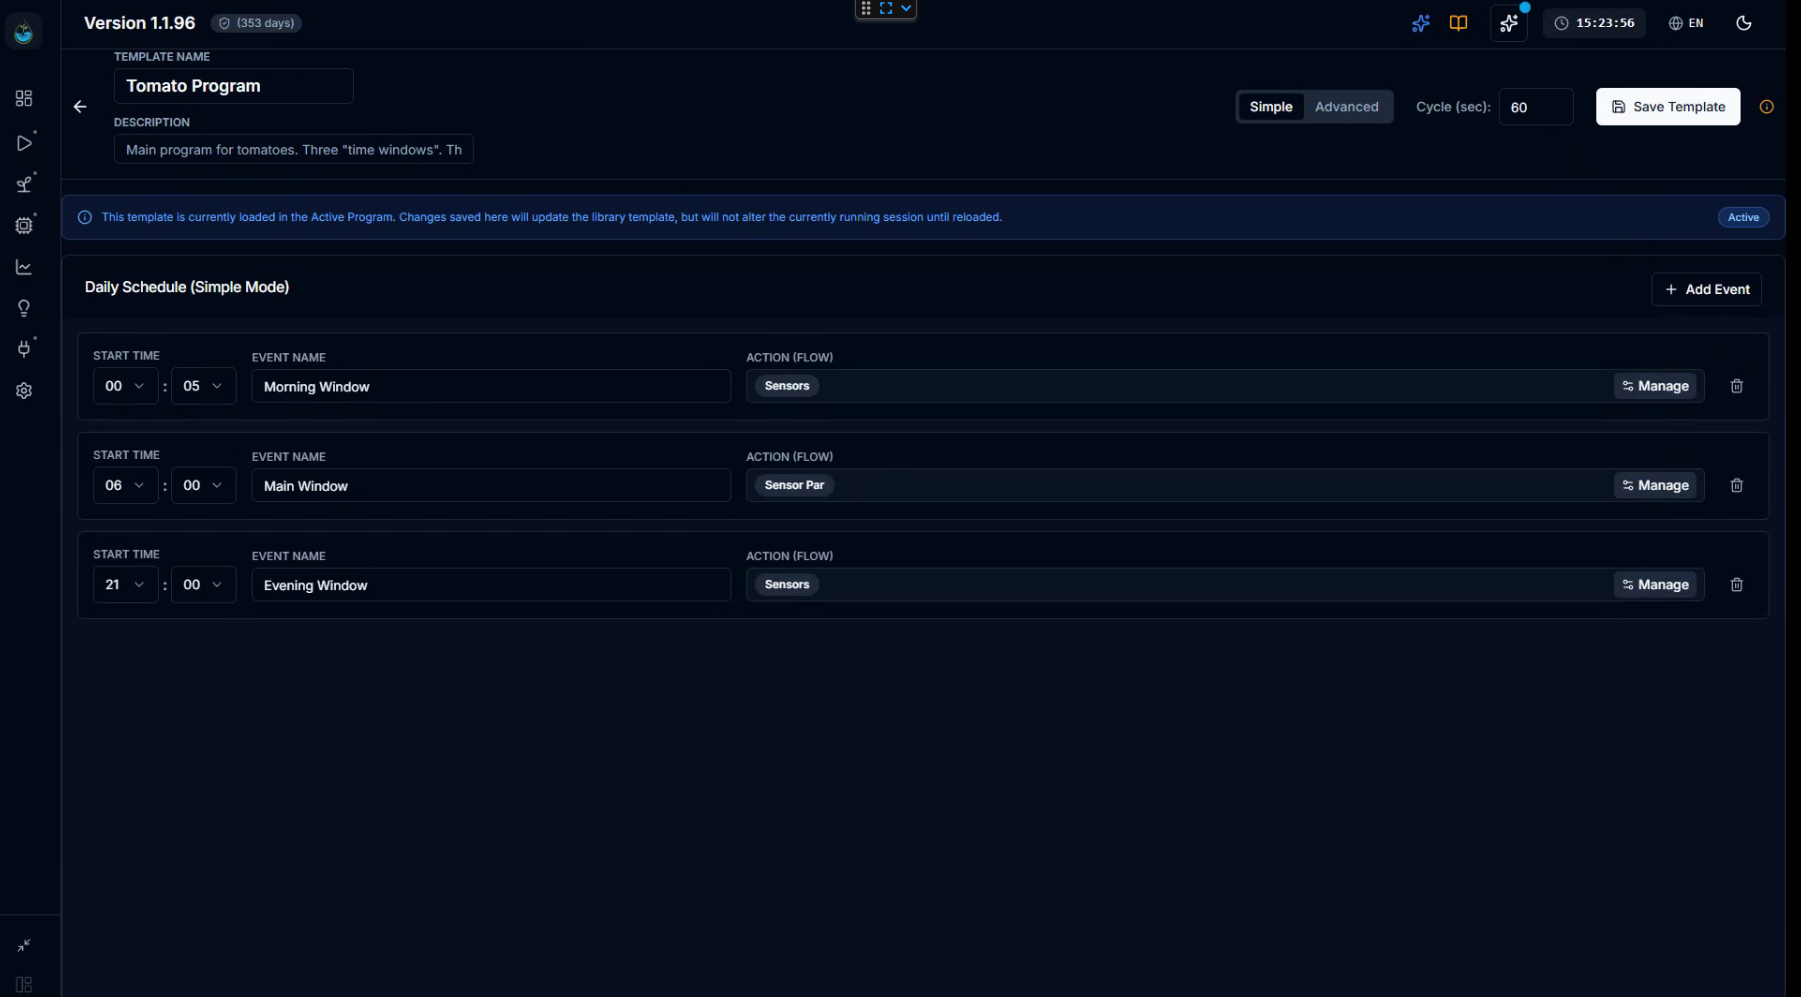
Task: Click the Save Template button
Action: (1668, 107)
